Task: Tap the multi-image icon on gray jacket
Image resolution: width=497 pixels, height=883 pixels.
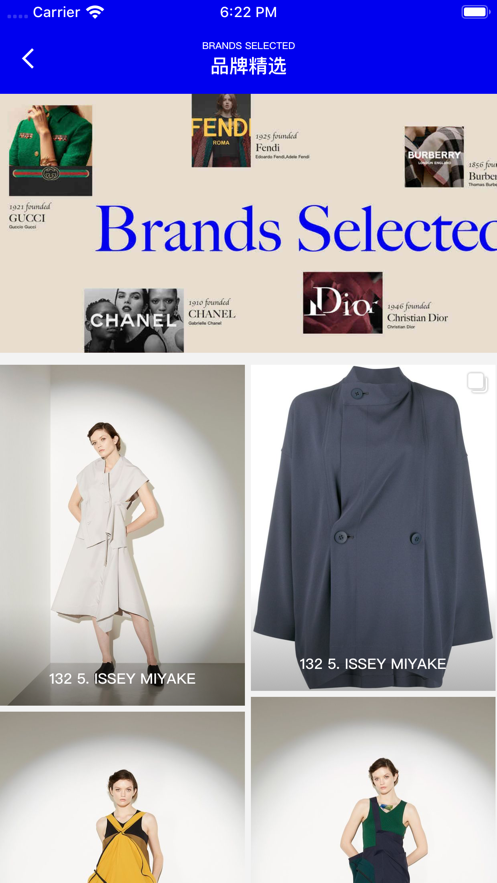Action: pos(477,382)
